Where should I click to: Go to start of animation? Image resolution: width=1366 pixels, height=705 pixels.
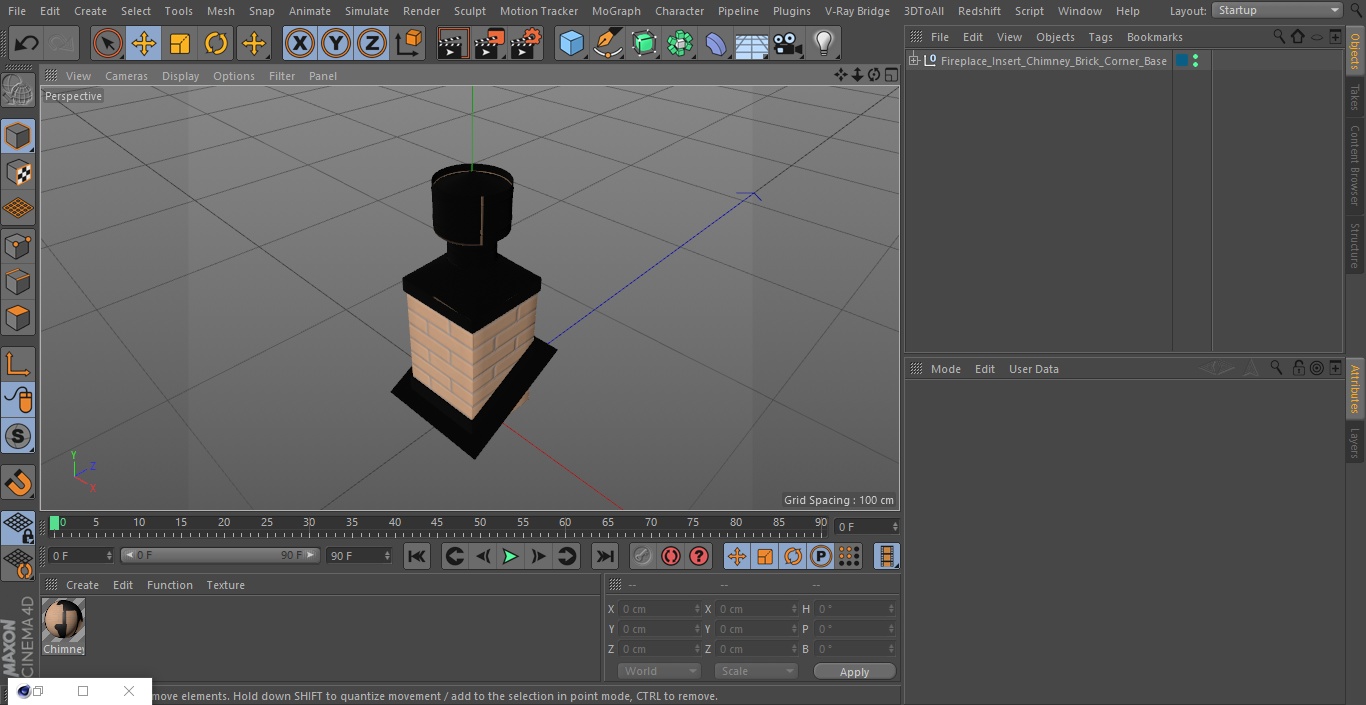coord(417,556)
